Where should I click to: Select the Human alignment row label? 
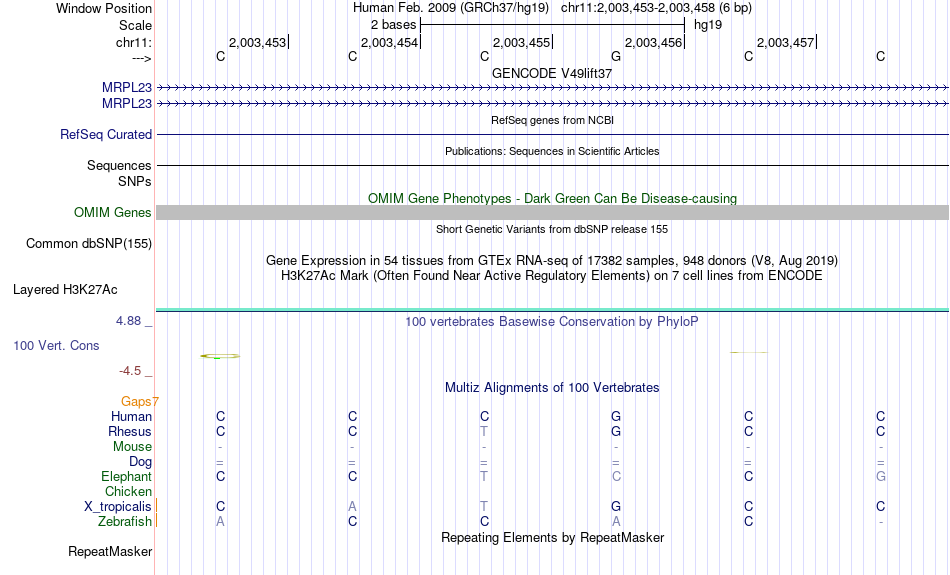pos(131,416)
